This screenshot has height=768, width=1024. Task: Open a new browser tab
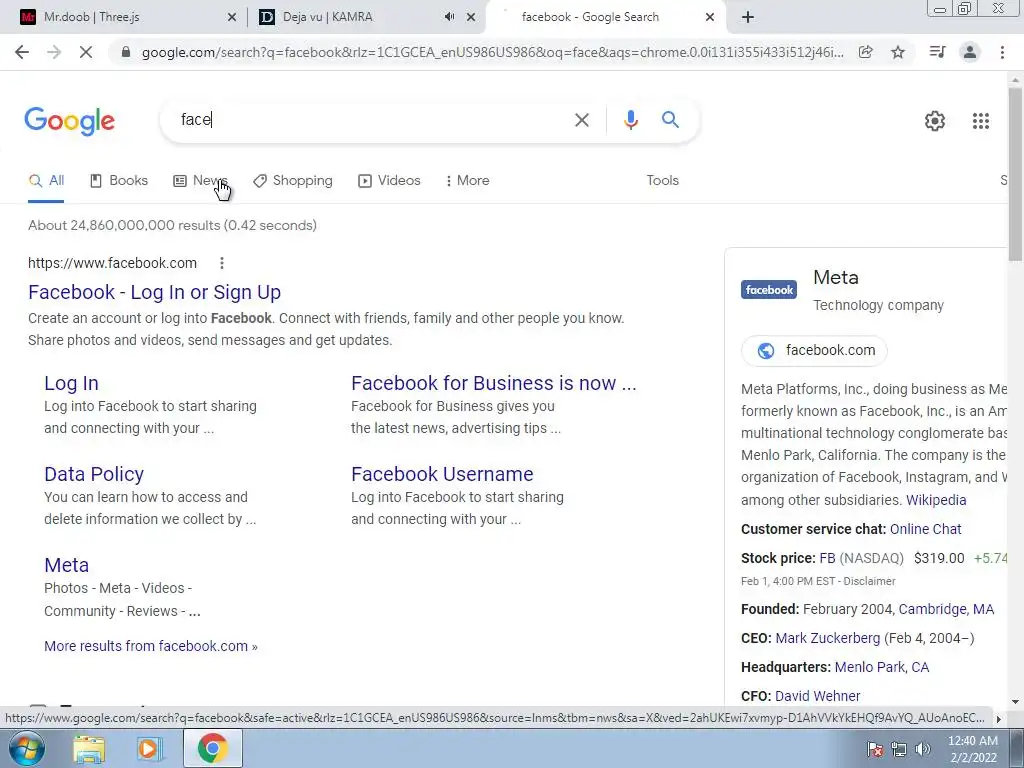click(748, 18)
